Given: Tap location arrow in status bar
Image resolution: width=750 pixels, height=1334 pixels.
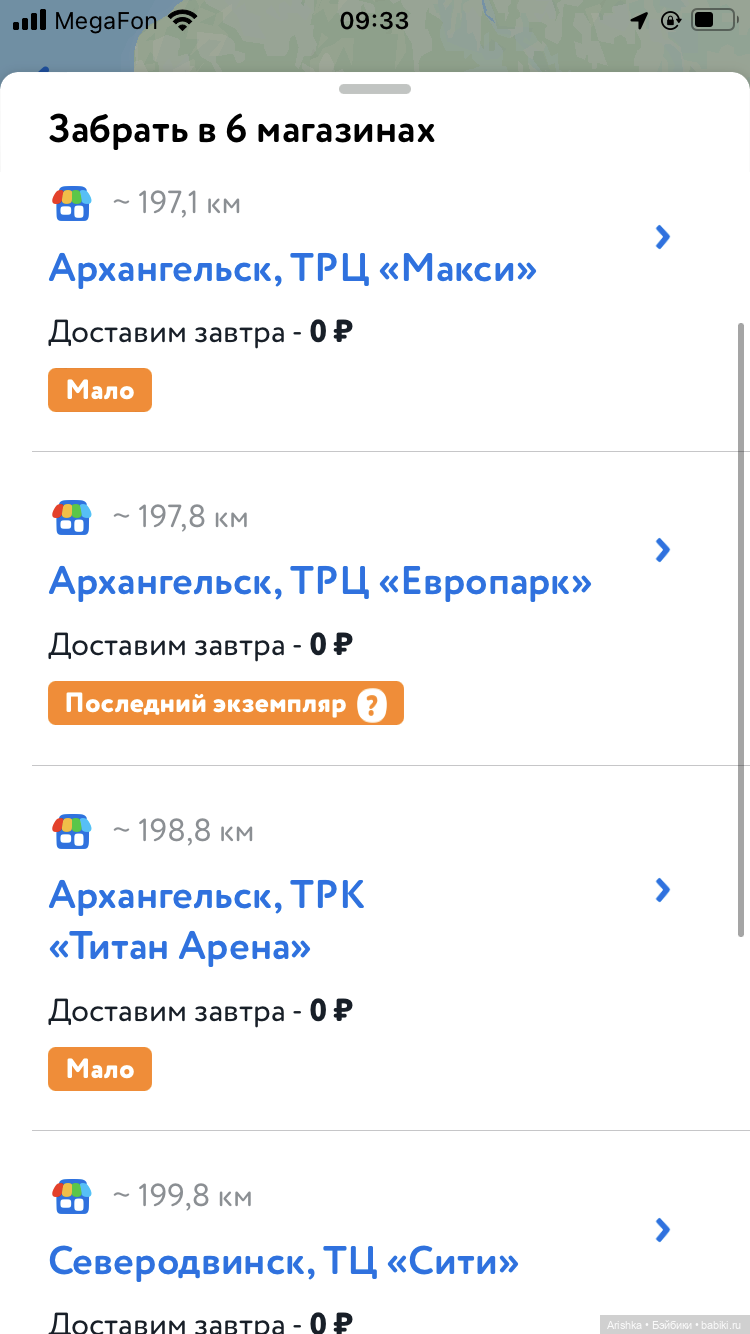Looking at the screenshot, I should coord(639,20).
